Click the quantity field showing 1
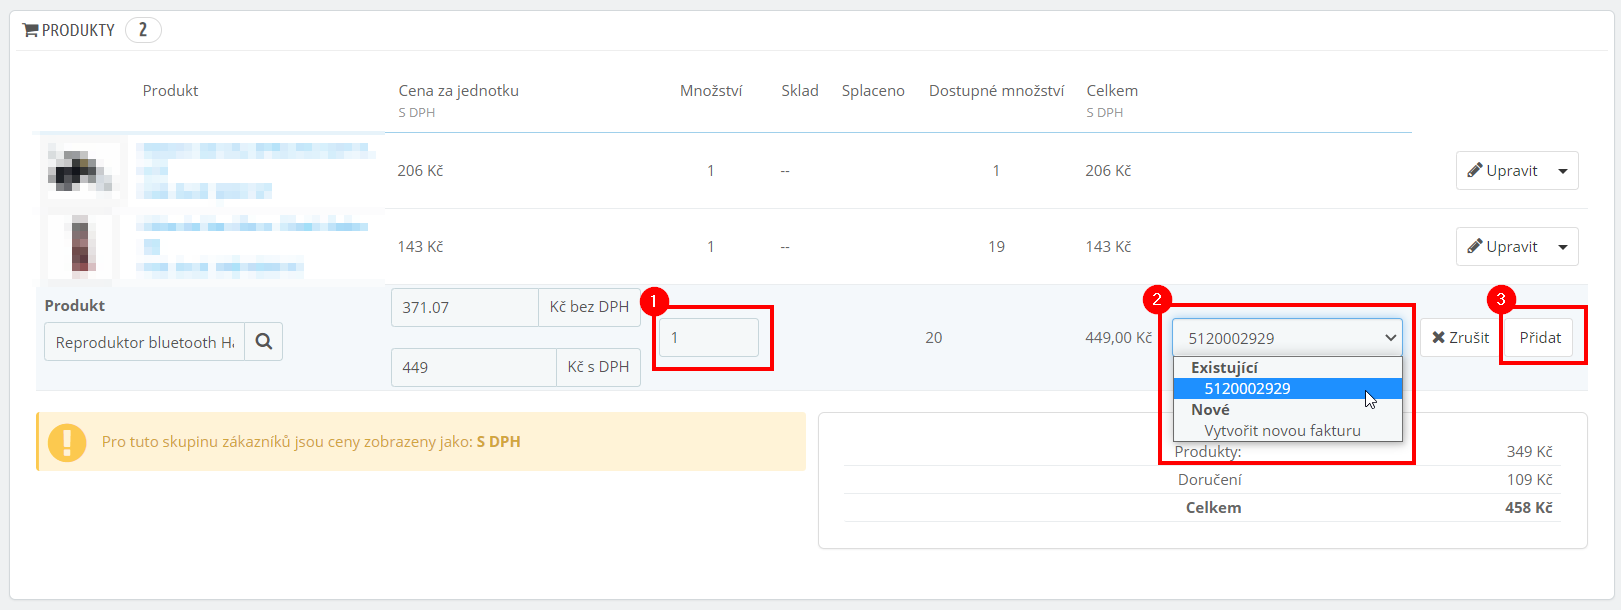The height and width of the screenshot is (610, 1621). 709,337
